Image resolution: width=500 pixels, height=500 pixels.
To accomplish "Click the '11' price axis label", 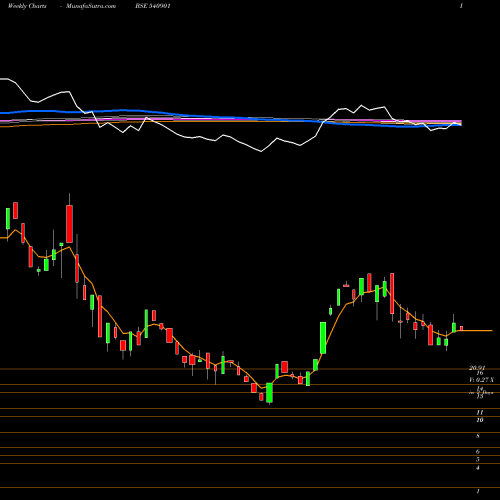I will pos(480,413).
